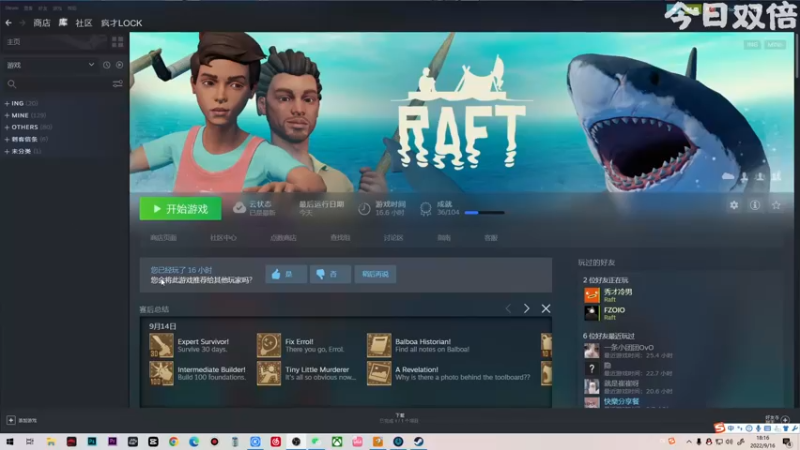
Task: Click the achievements progress bar
Action: coord(484,212)
